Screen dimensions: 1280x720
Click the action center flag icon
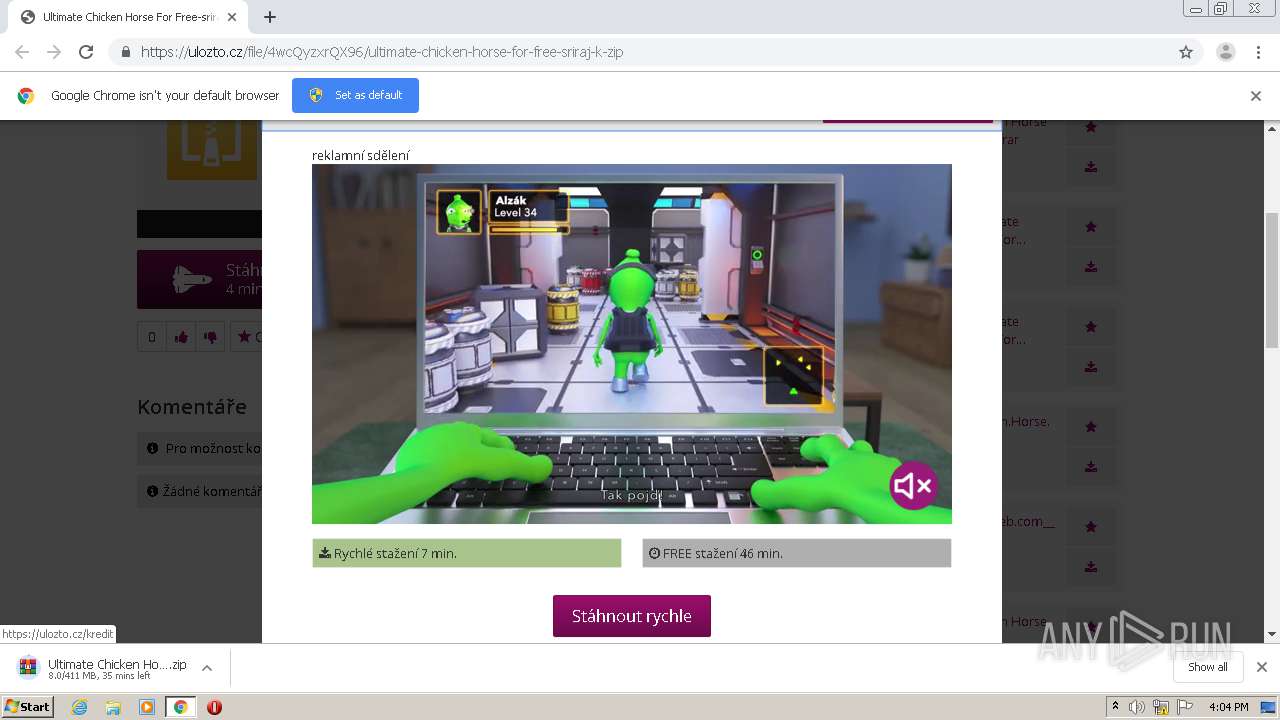pyautogui.click(x=1185, y=707)
